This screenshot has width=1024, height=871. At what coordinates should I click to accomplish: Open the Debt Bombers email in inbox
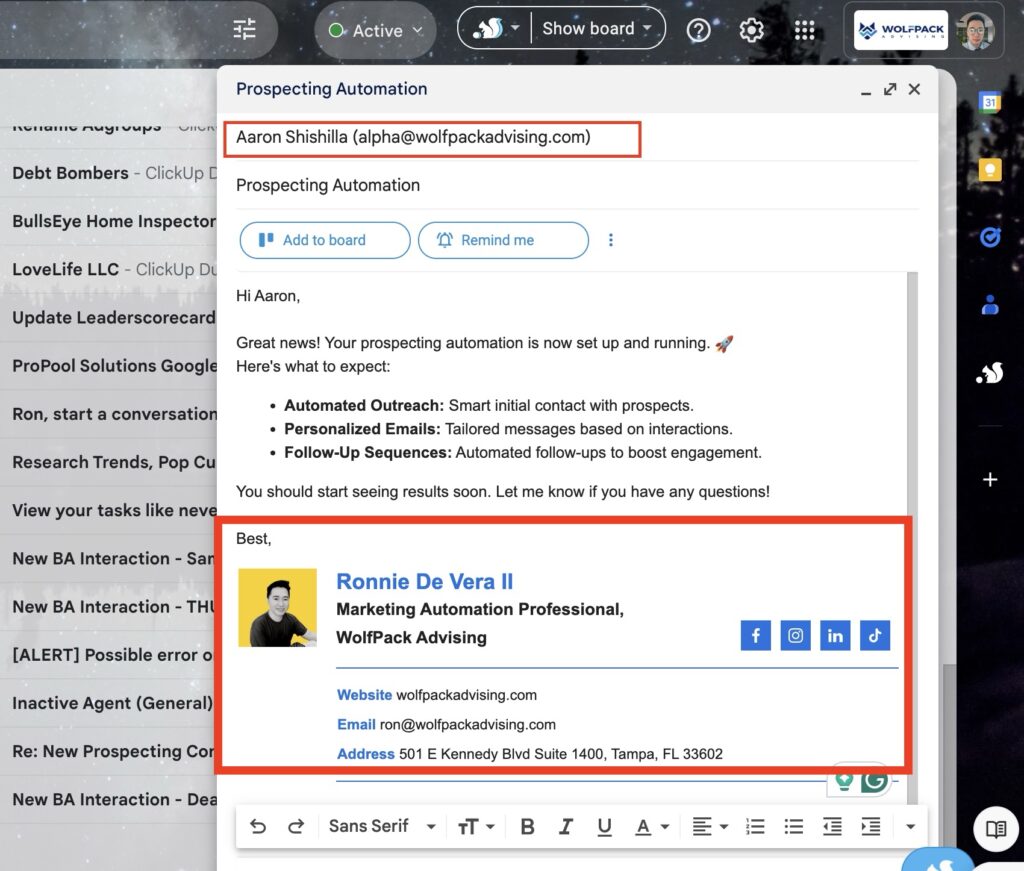point(108,173)
